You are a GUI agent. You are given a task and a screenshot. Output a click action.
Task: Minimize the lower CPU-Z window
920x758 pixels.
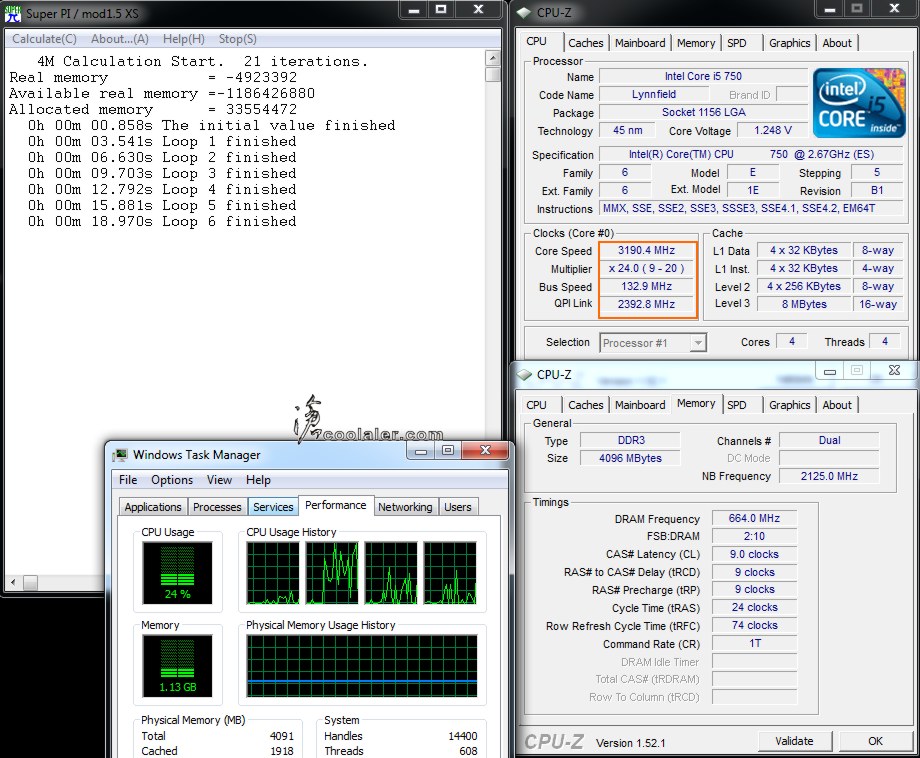coord(830,371)
